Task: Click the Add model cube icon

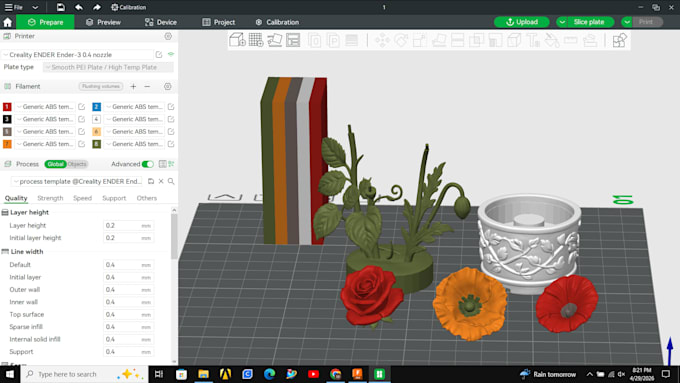Action: pos(237,40)
